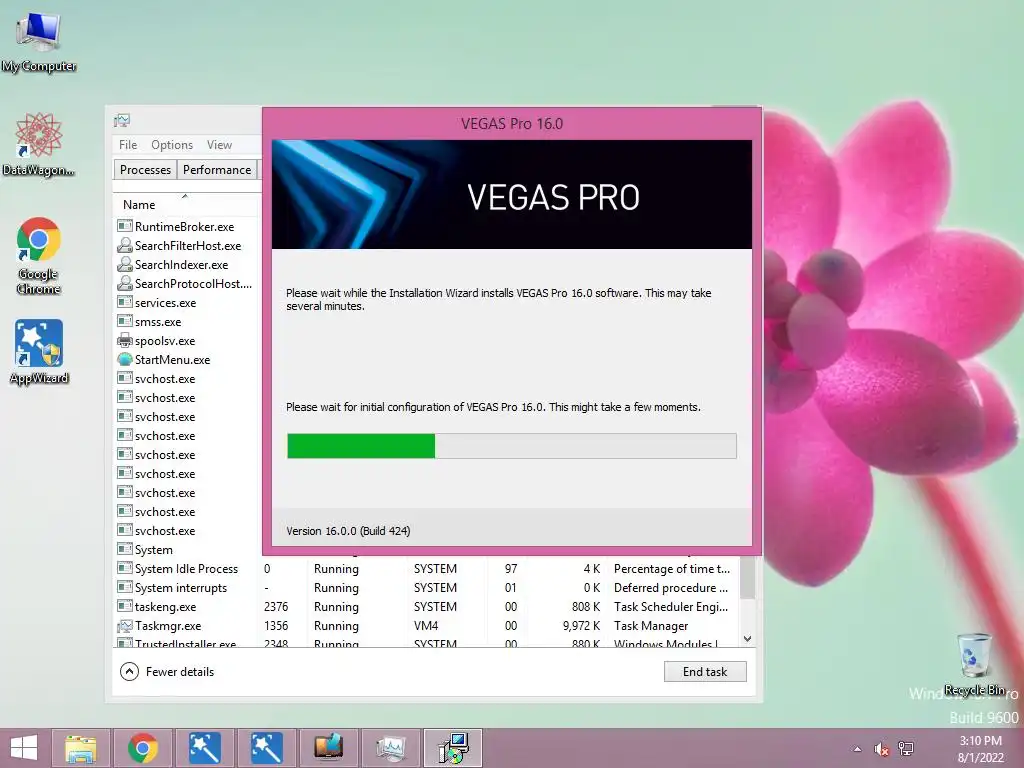This screenshot has width=1024, height=768.
Task: Click the Windows Start button
Action: point(24,748)
